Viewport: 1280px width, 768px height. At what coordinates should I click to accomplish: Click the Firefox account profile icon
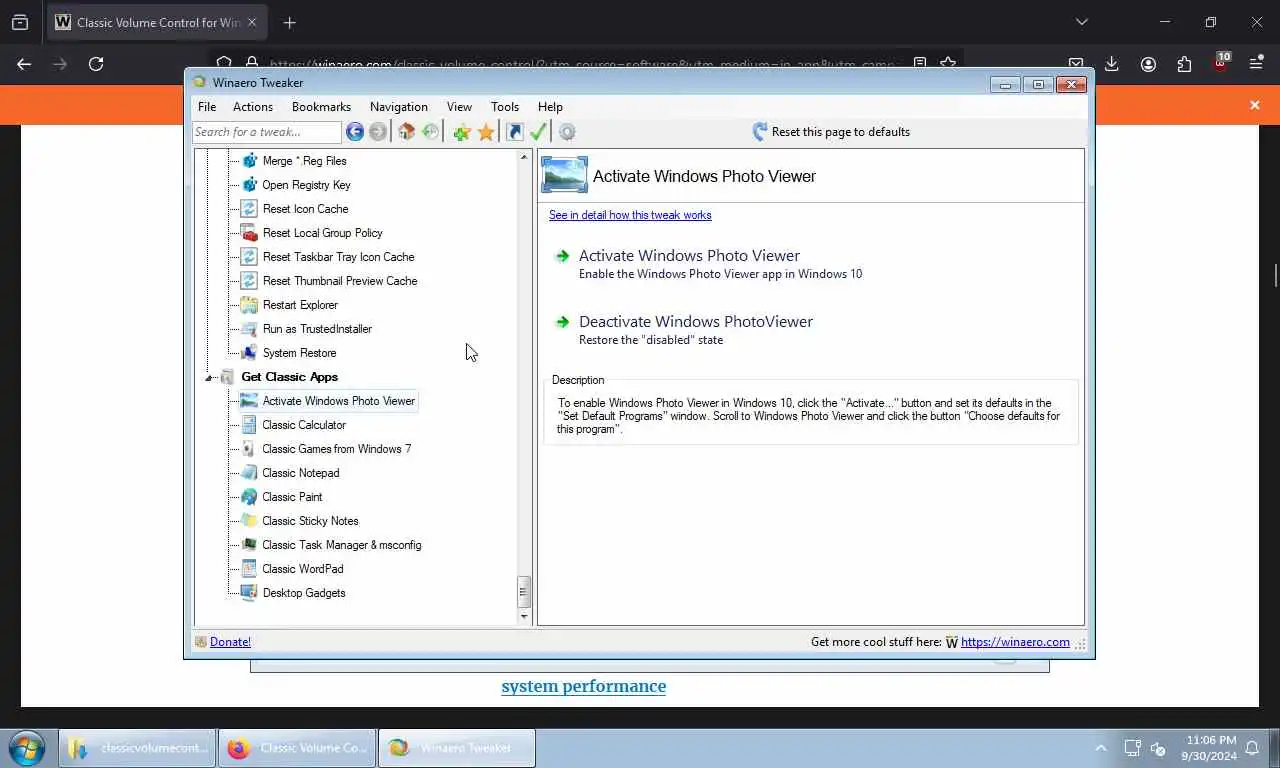1148,64
